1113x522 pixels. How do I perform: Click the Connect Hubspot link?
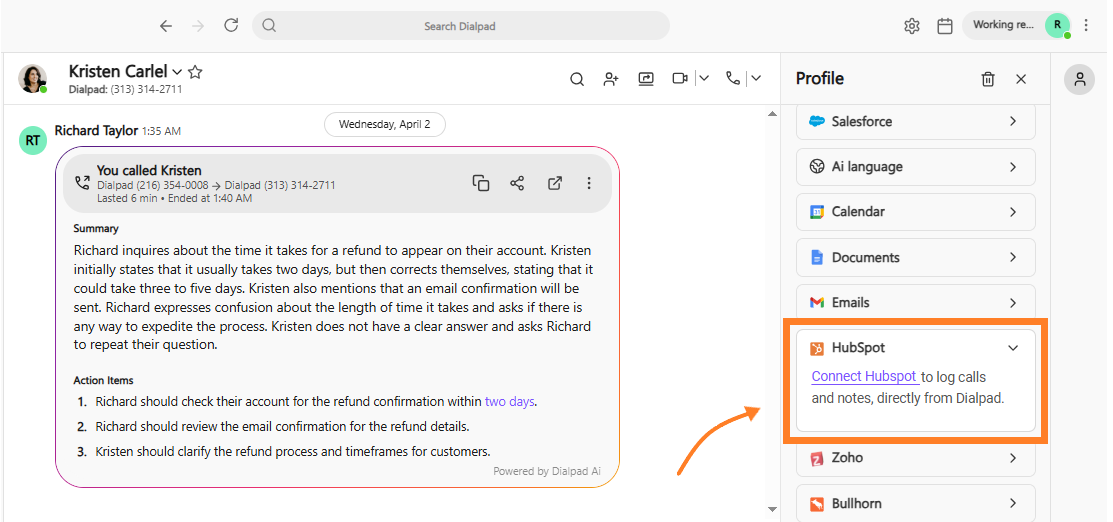coord(865,376)
